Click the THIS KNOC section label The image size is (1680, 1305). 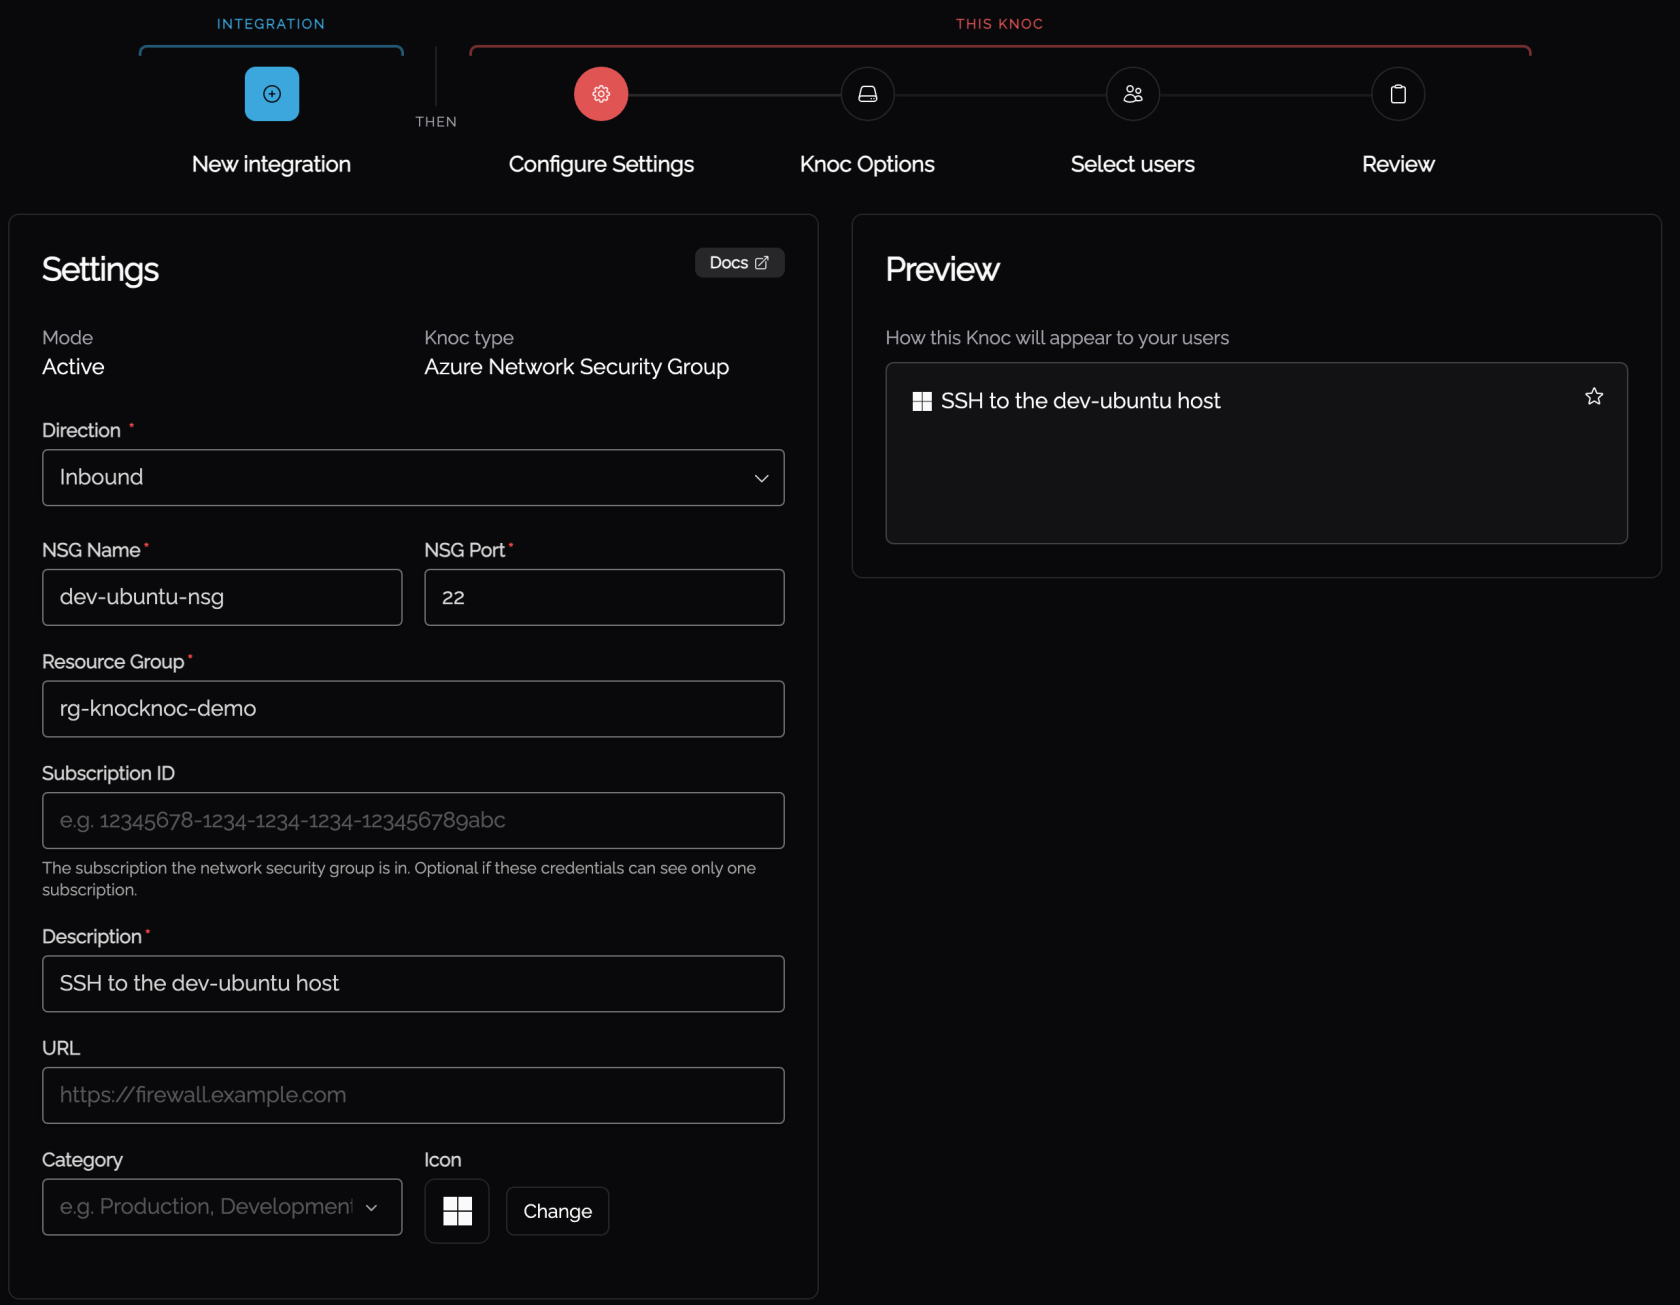1000,24
